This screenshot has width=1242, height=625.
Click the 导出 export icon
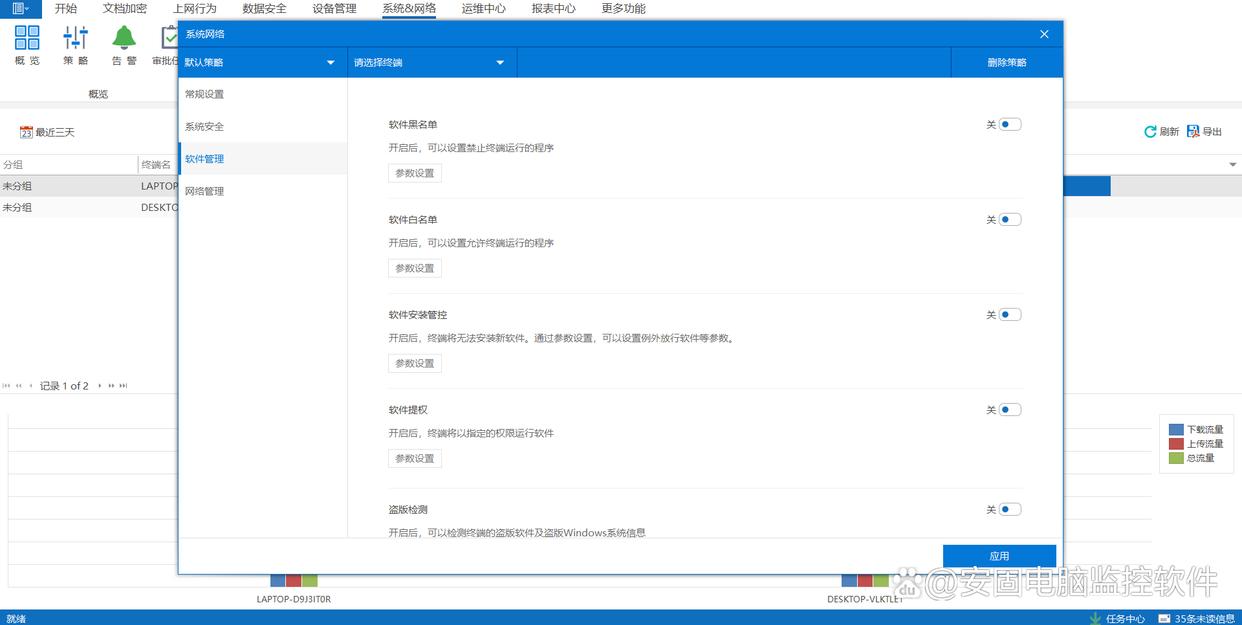pos(1193,132)
